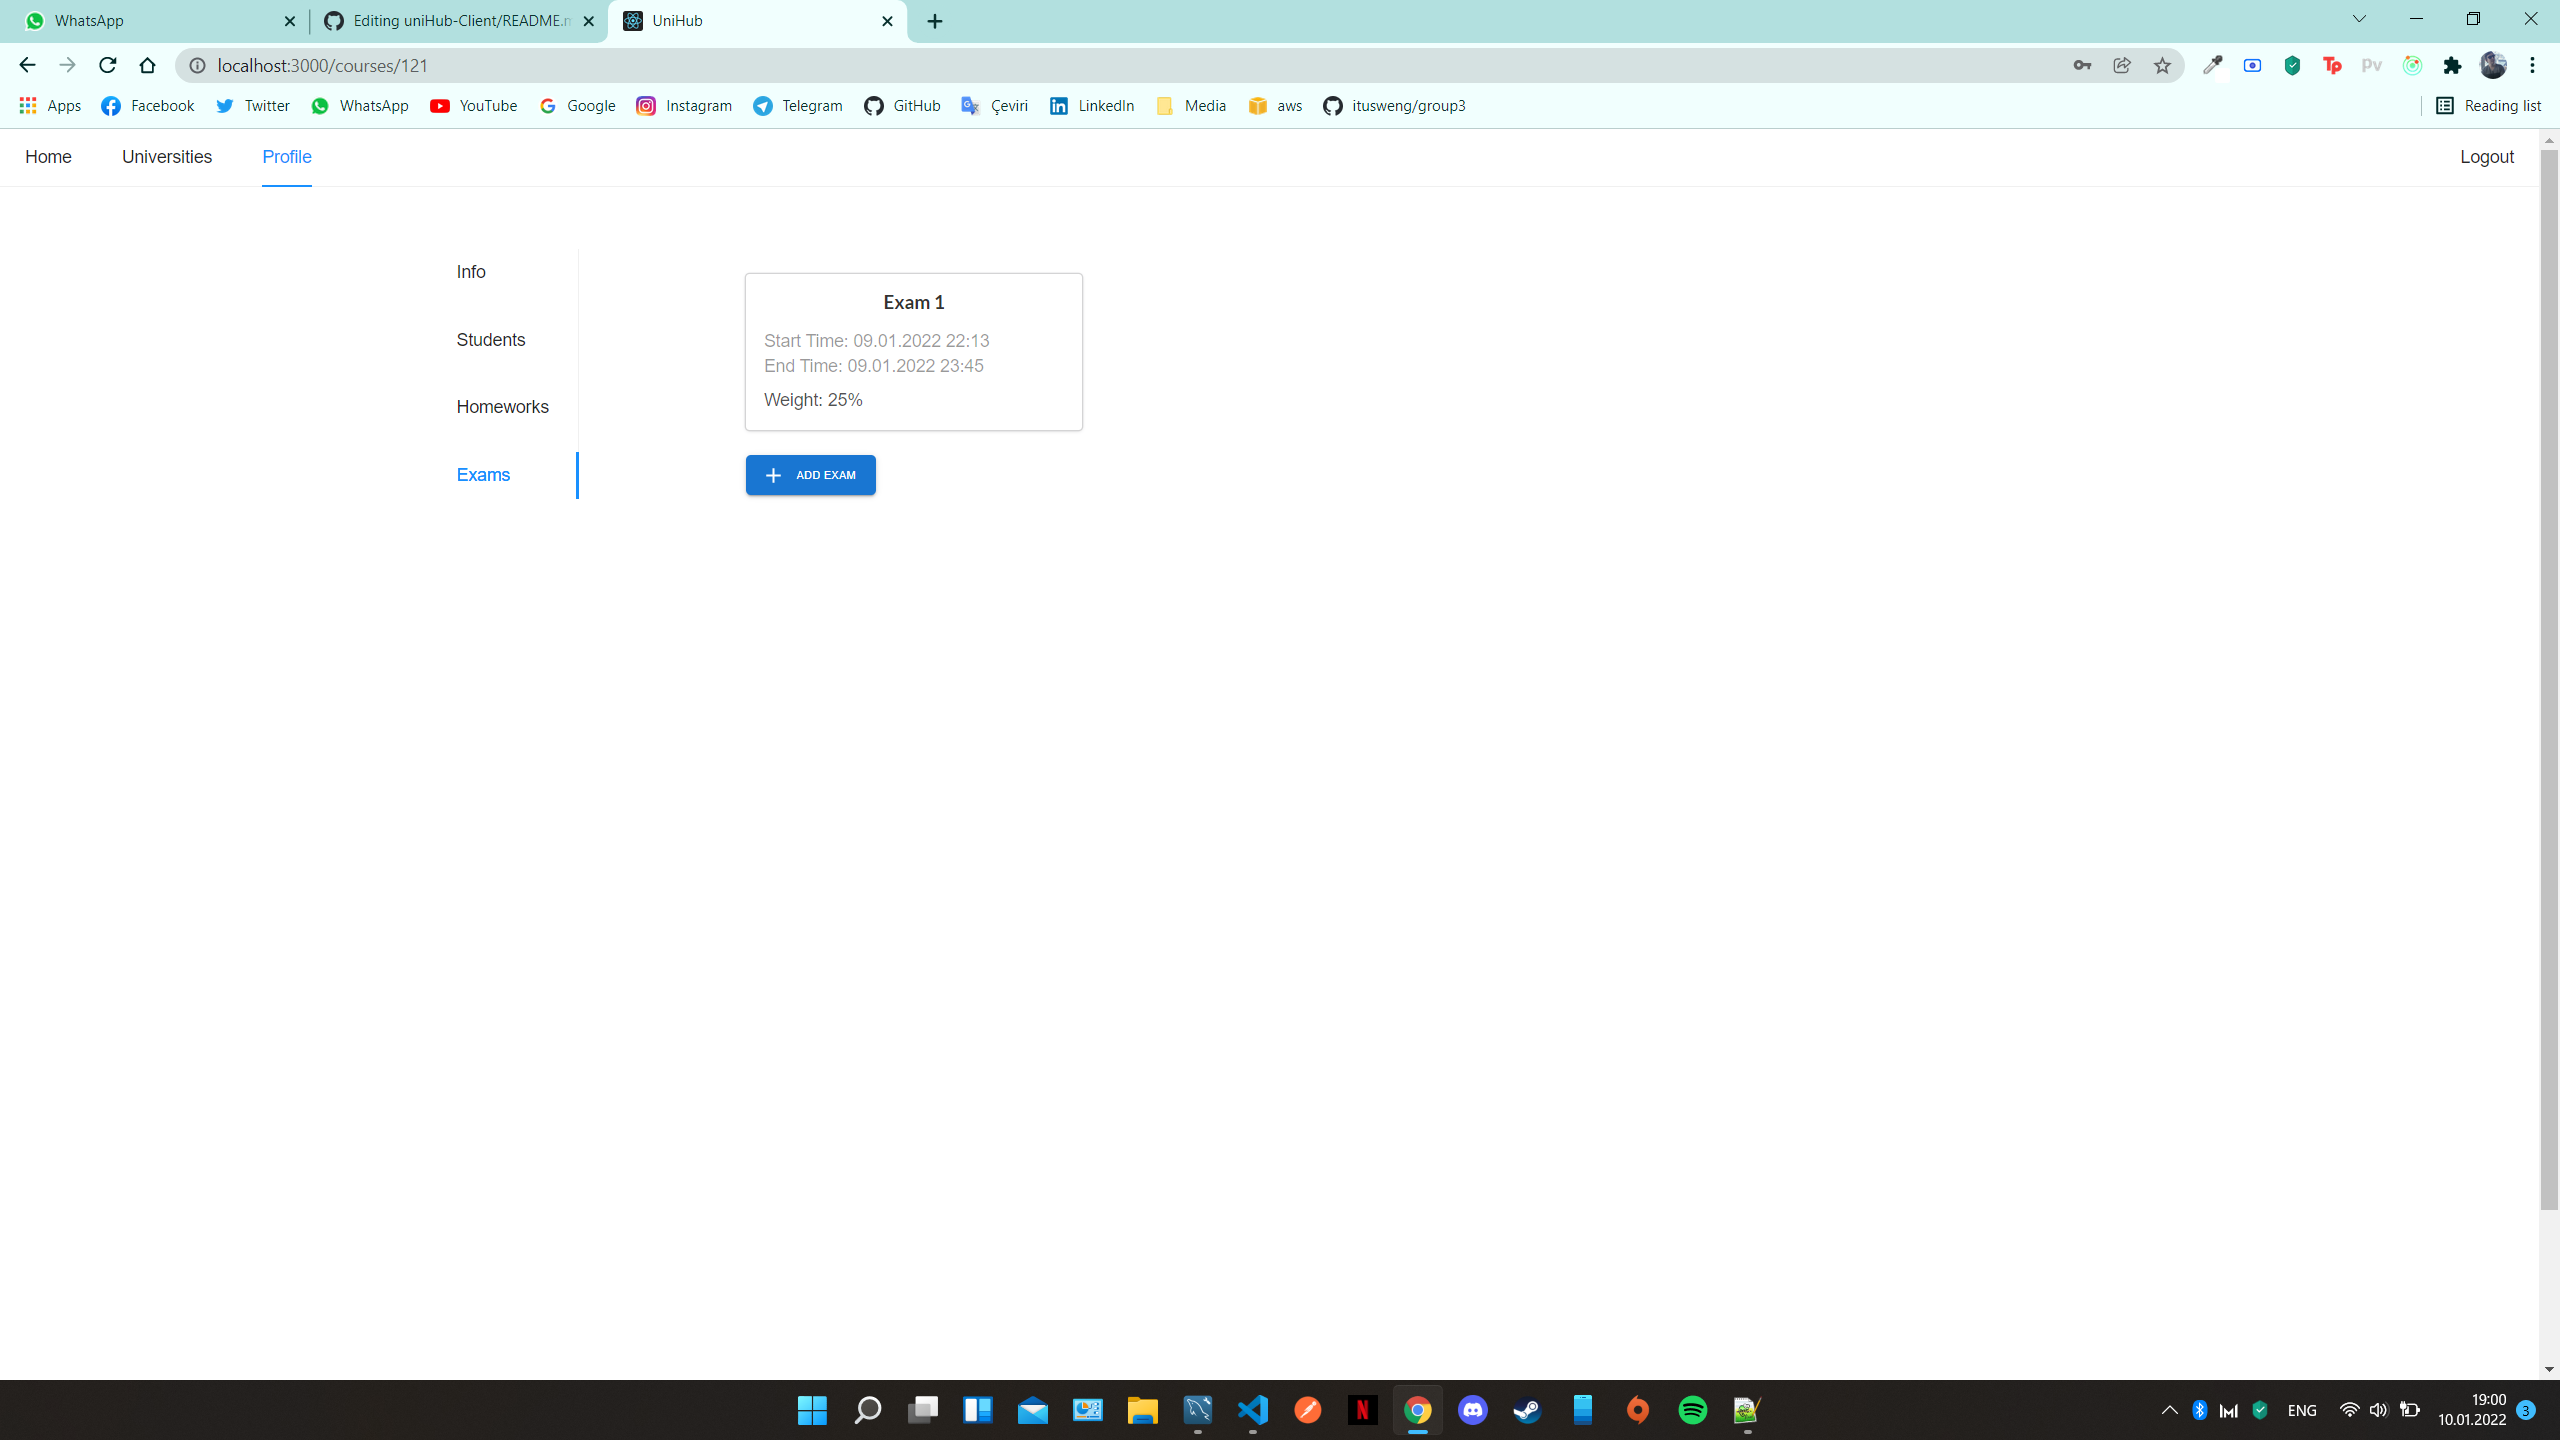2560x1440 pixels.
Task: Toggle the bookmark star for this page
Action: point(2162,65)
